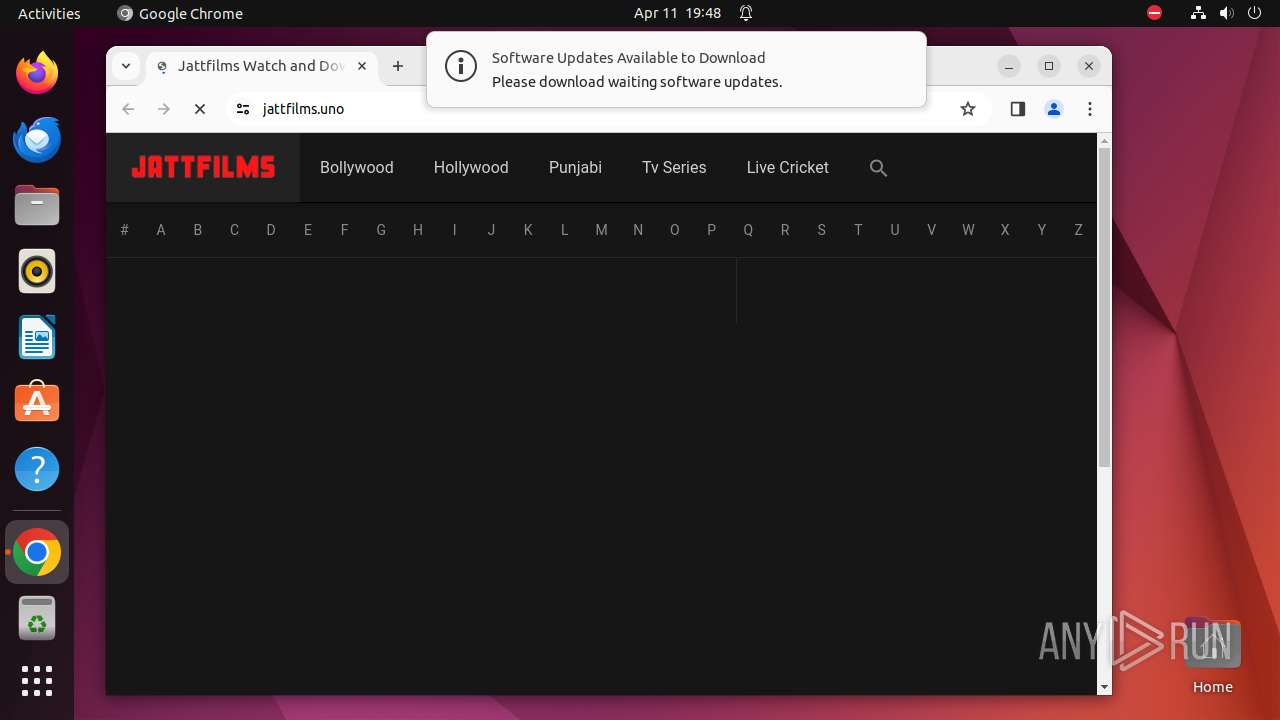Open the clock calendar Apr 11 19:48
Viewport: 1280px width, 720px height.
pyautogui.click(x=677, y=13)
